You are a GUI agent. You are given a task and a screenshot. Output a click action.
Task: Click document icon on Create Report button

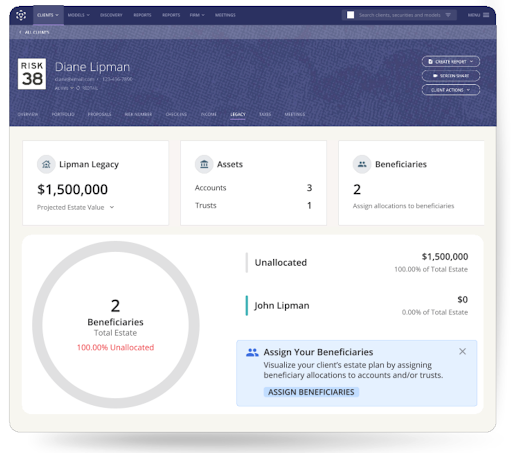tap(430, 62)
